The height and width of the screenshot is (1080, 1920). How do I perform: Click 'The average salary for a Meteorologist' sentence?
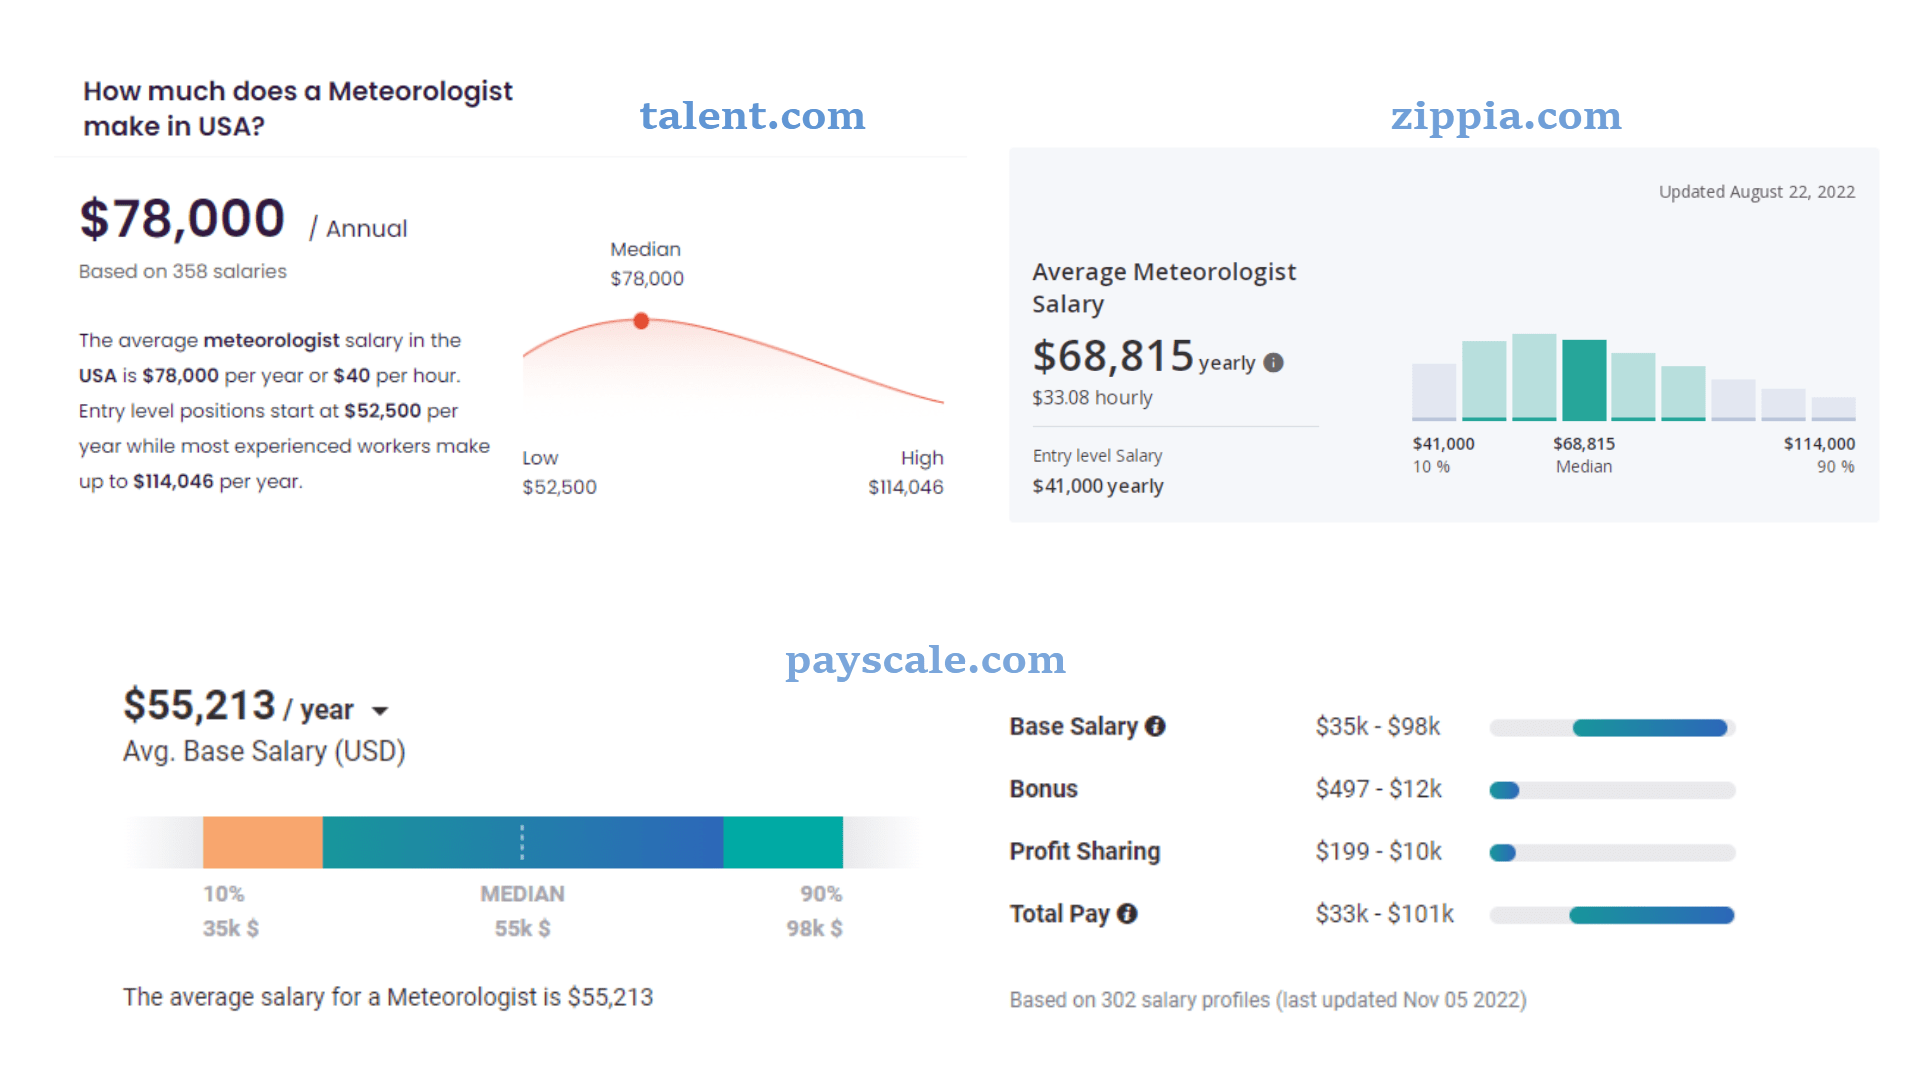388,997
